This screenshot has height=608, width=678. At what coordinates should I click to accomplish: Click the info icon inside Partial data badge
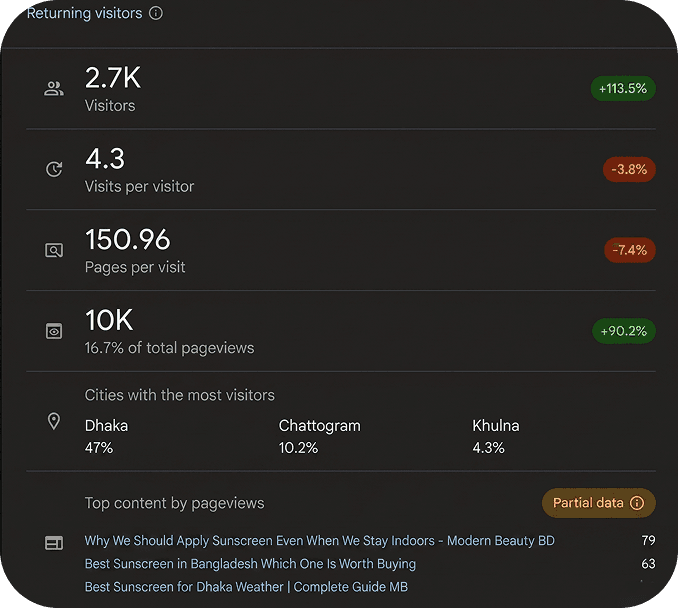[636, 503]
